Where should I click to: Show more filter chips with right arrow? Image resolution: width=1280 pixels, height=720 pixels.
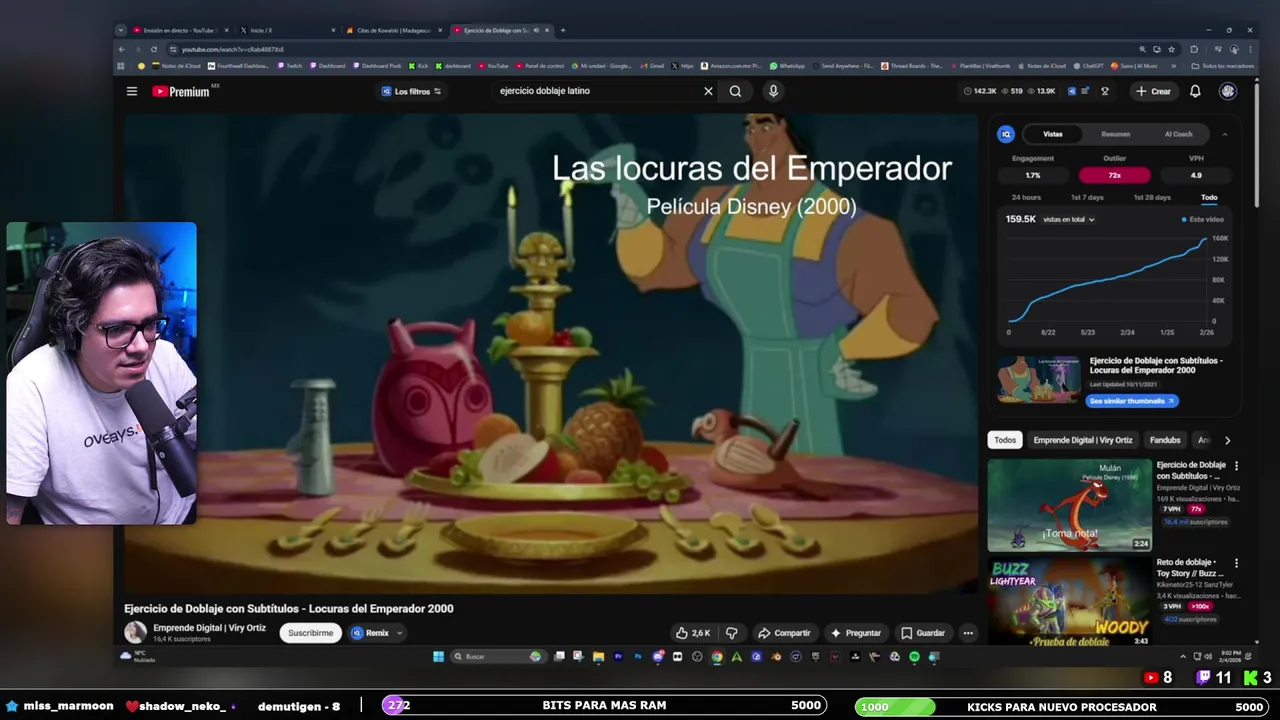coord(1227,440)
